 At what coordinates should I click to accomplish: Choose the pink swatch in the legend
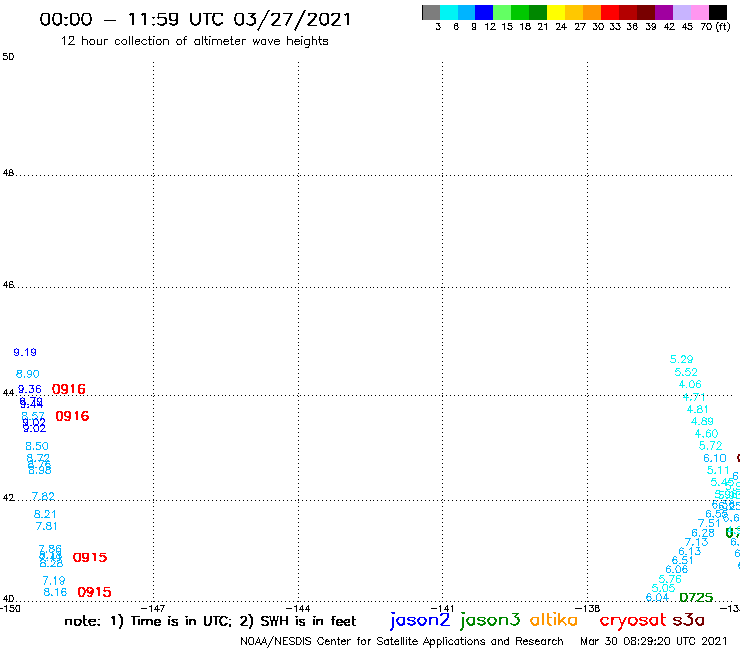pyautogui.click(x=700, y=12)
